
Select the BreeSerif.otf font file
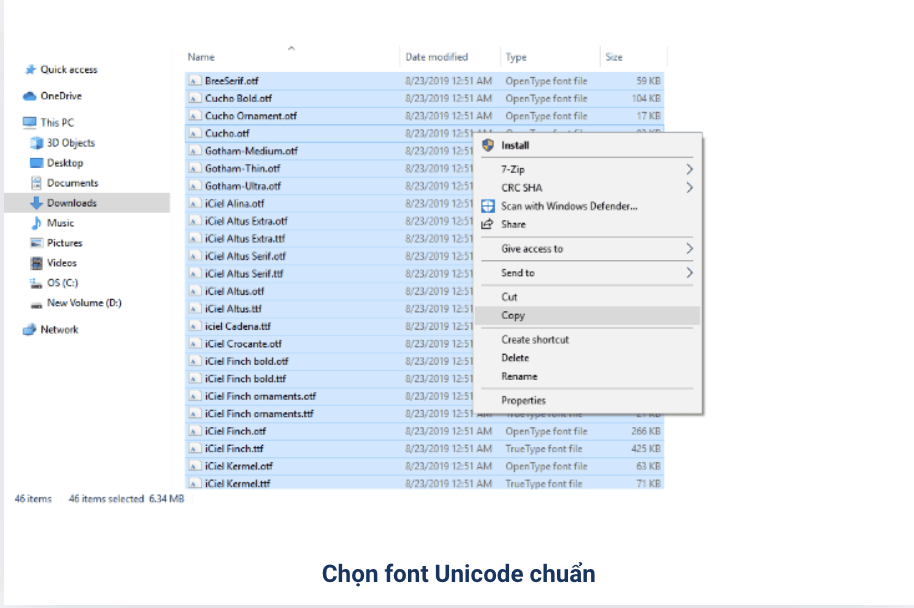click(x=232, y=81)
